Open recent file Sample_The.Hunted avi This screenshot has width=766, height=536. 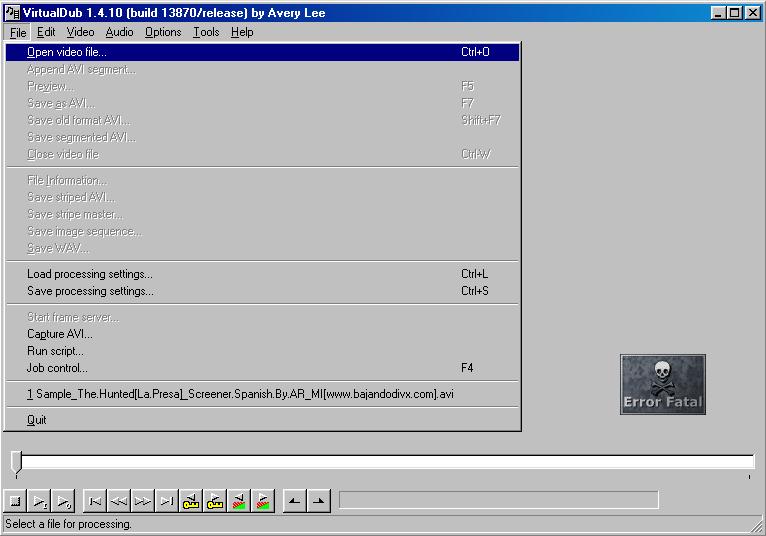(262, 394)
